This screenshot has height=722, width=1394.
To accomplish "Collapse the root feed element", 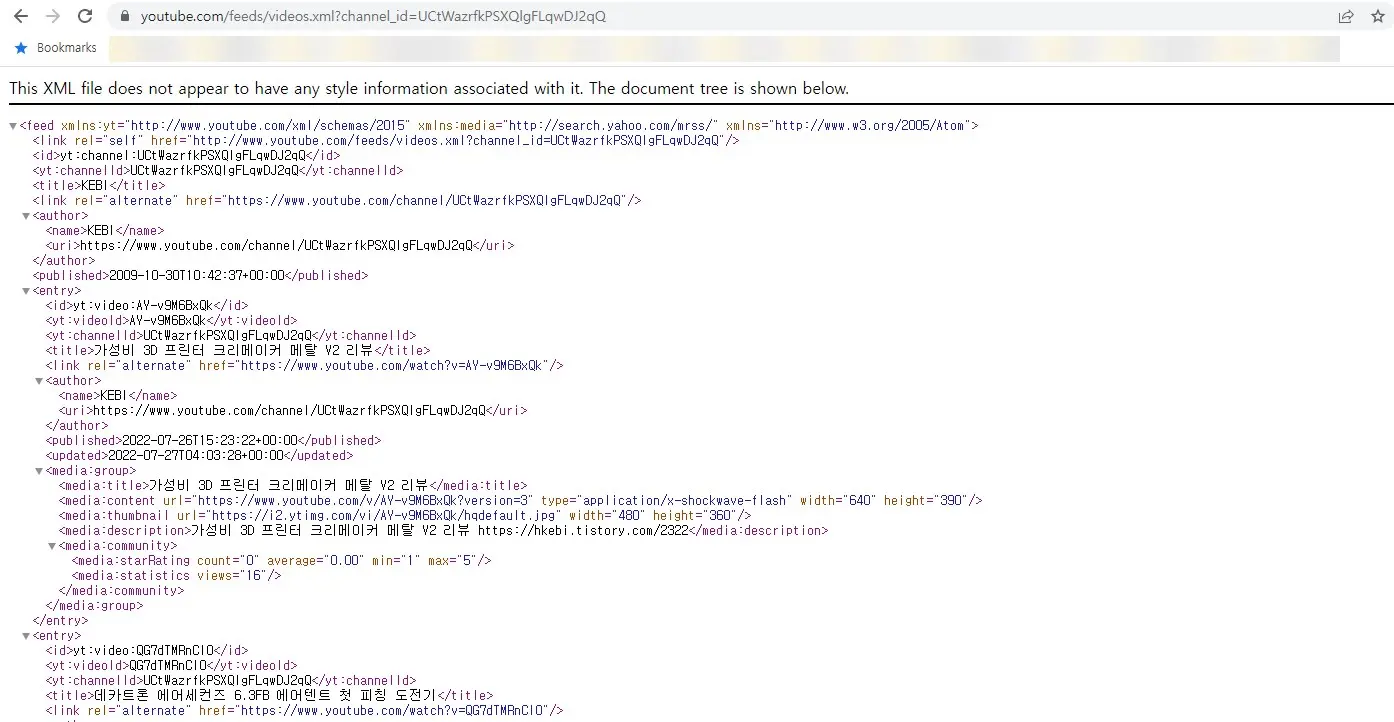I will [13, 126].
